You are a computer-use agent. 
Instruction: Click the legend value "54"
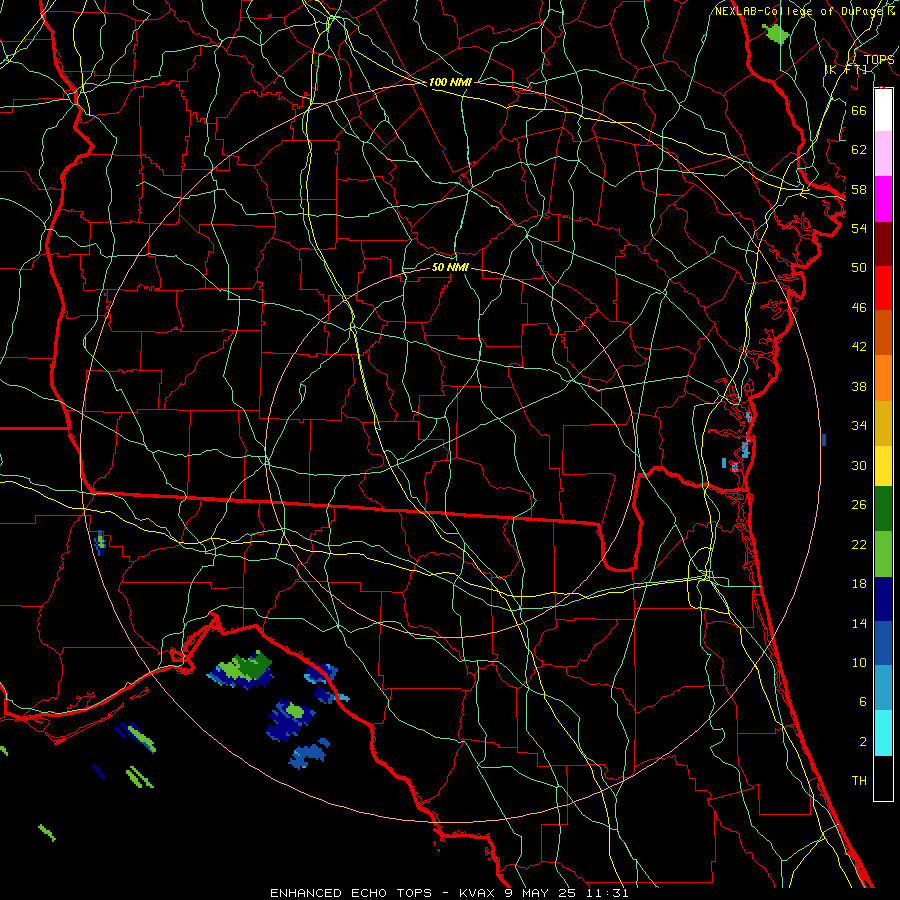[859, 228]
